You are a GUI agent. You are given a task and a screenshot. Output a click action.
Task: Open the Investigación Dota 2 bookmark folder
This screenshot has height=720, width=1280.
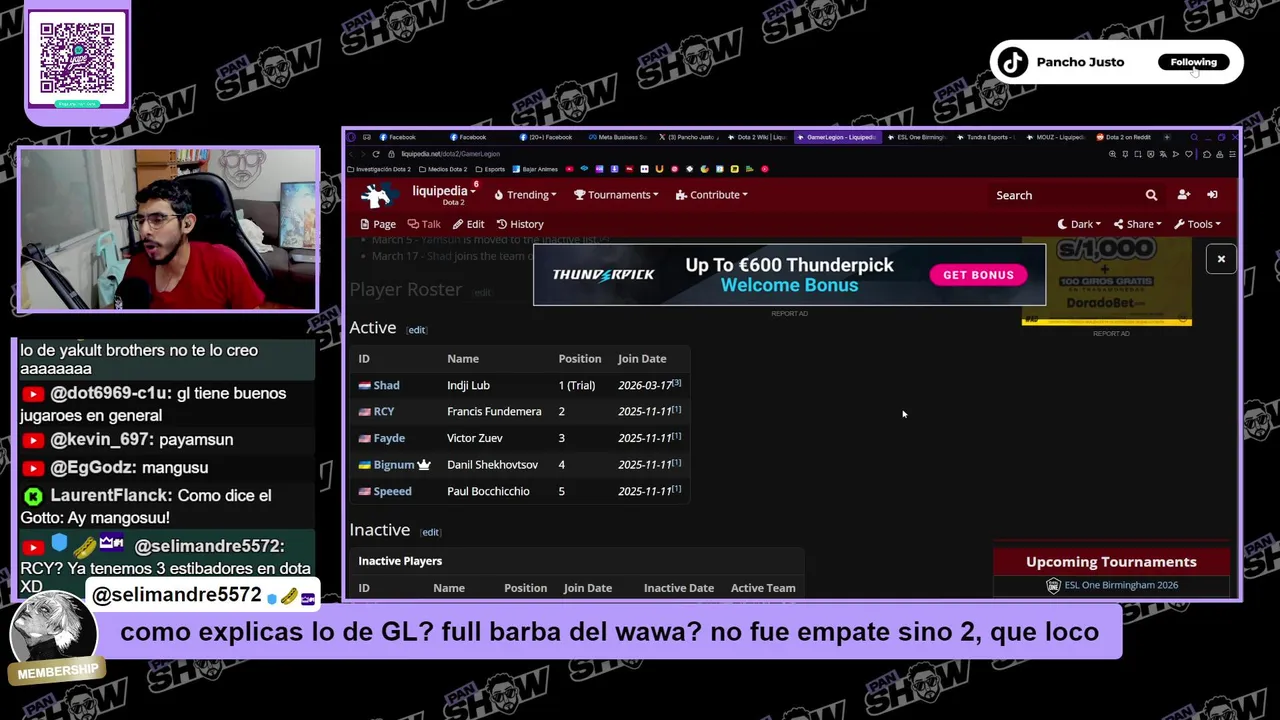point(379,169)
